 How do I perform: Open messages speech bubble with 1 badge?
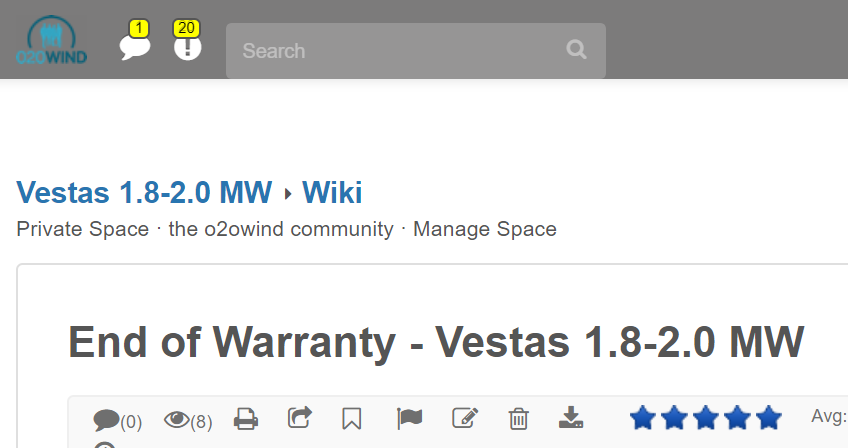tap(135, 41)
